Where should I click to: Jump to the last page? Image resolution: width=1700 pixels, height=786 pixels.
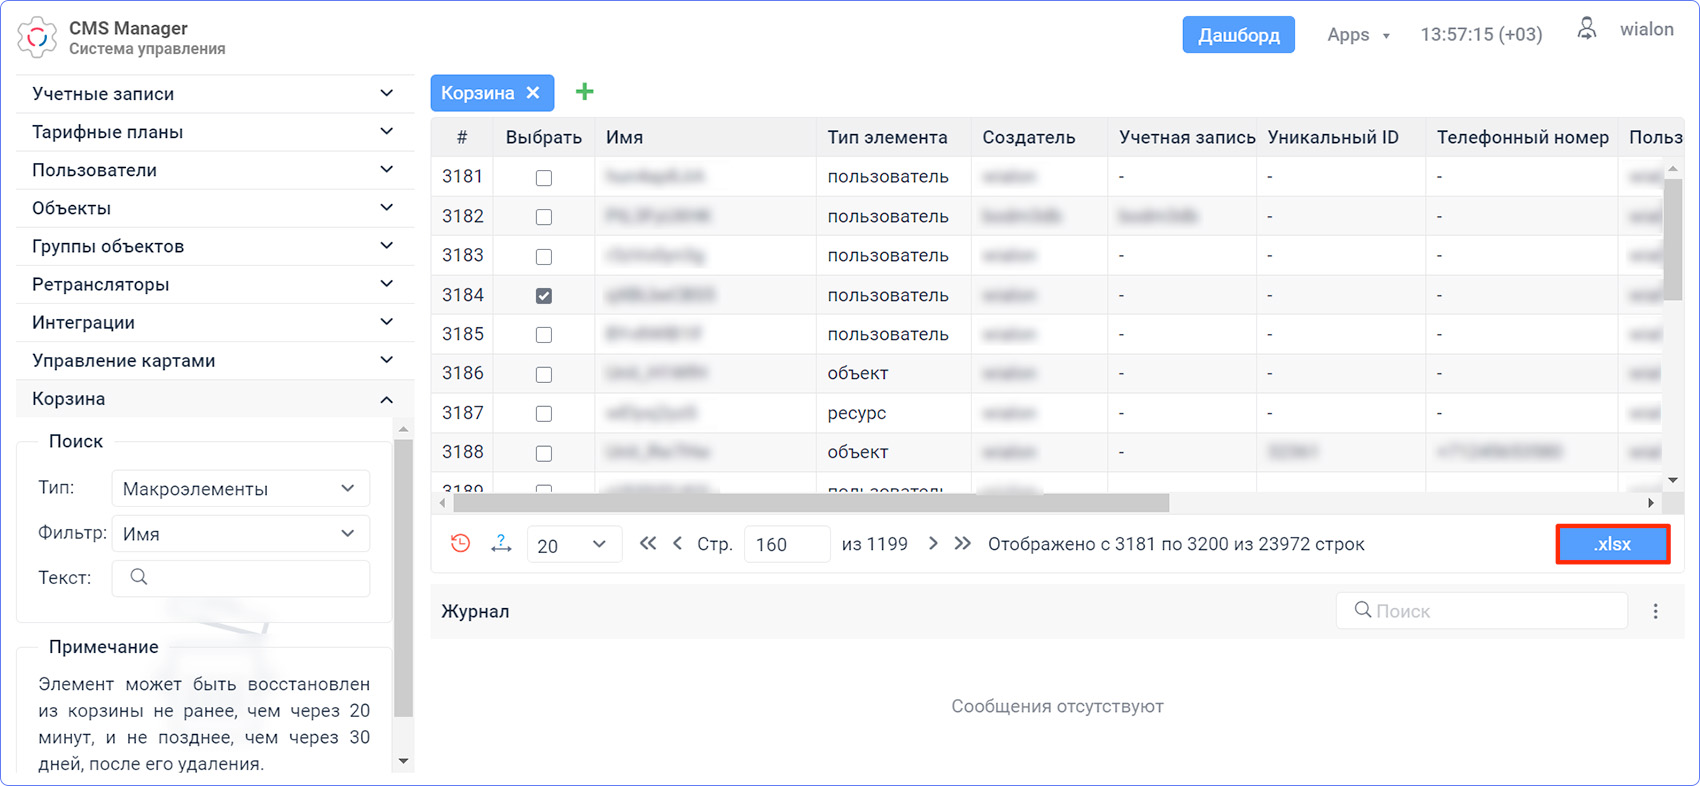962,544
